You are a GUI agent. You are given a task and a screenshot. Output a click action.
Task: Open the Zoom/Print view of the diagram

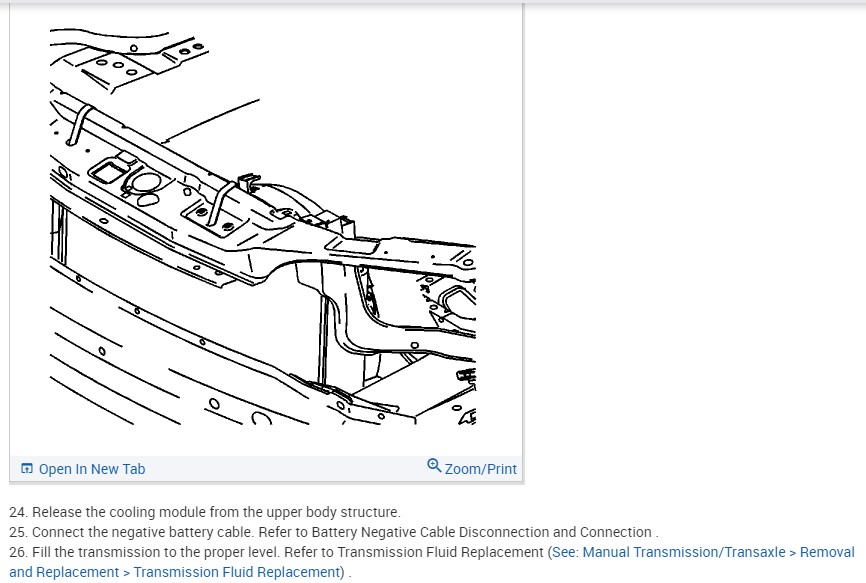[480, 469]
